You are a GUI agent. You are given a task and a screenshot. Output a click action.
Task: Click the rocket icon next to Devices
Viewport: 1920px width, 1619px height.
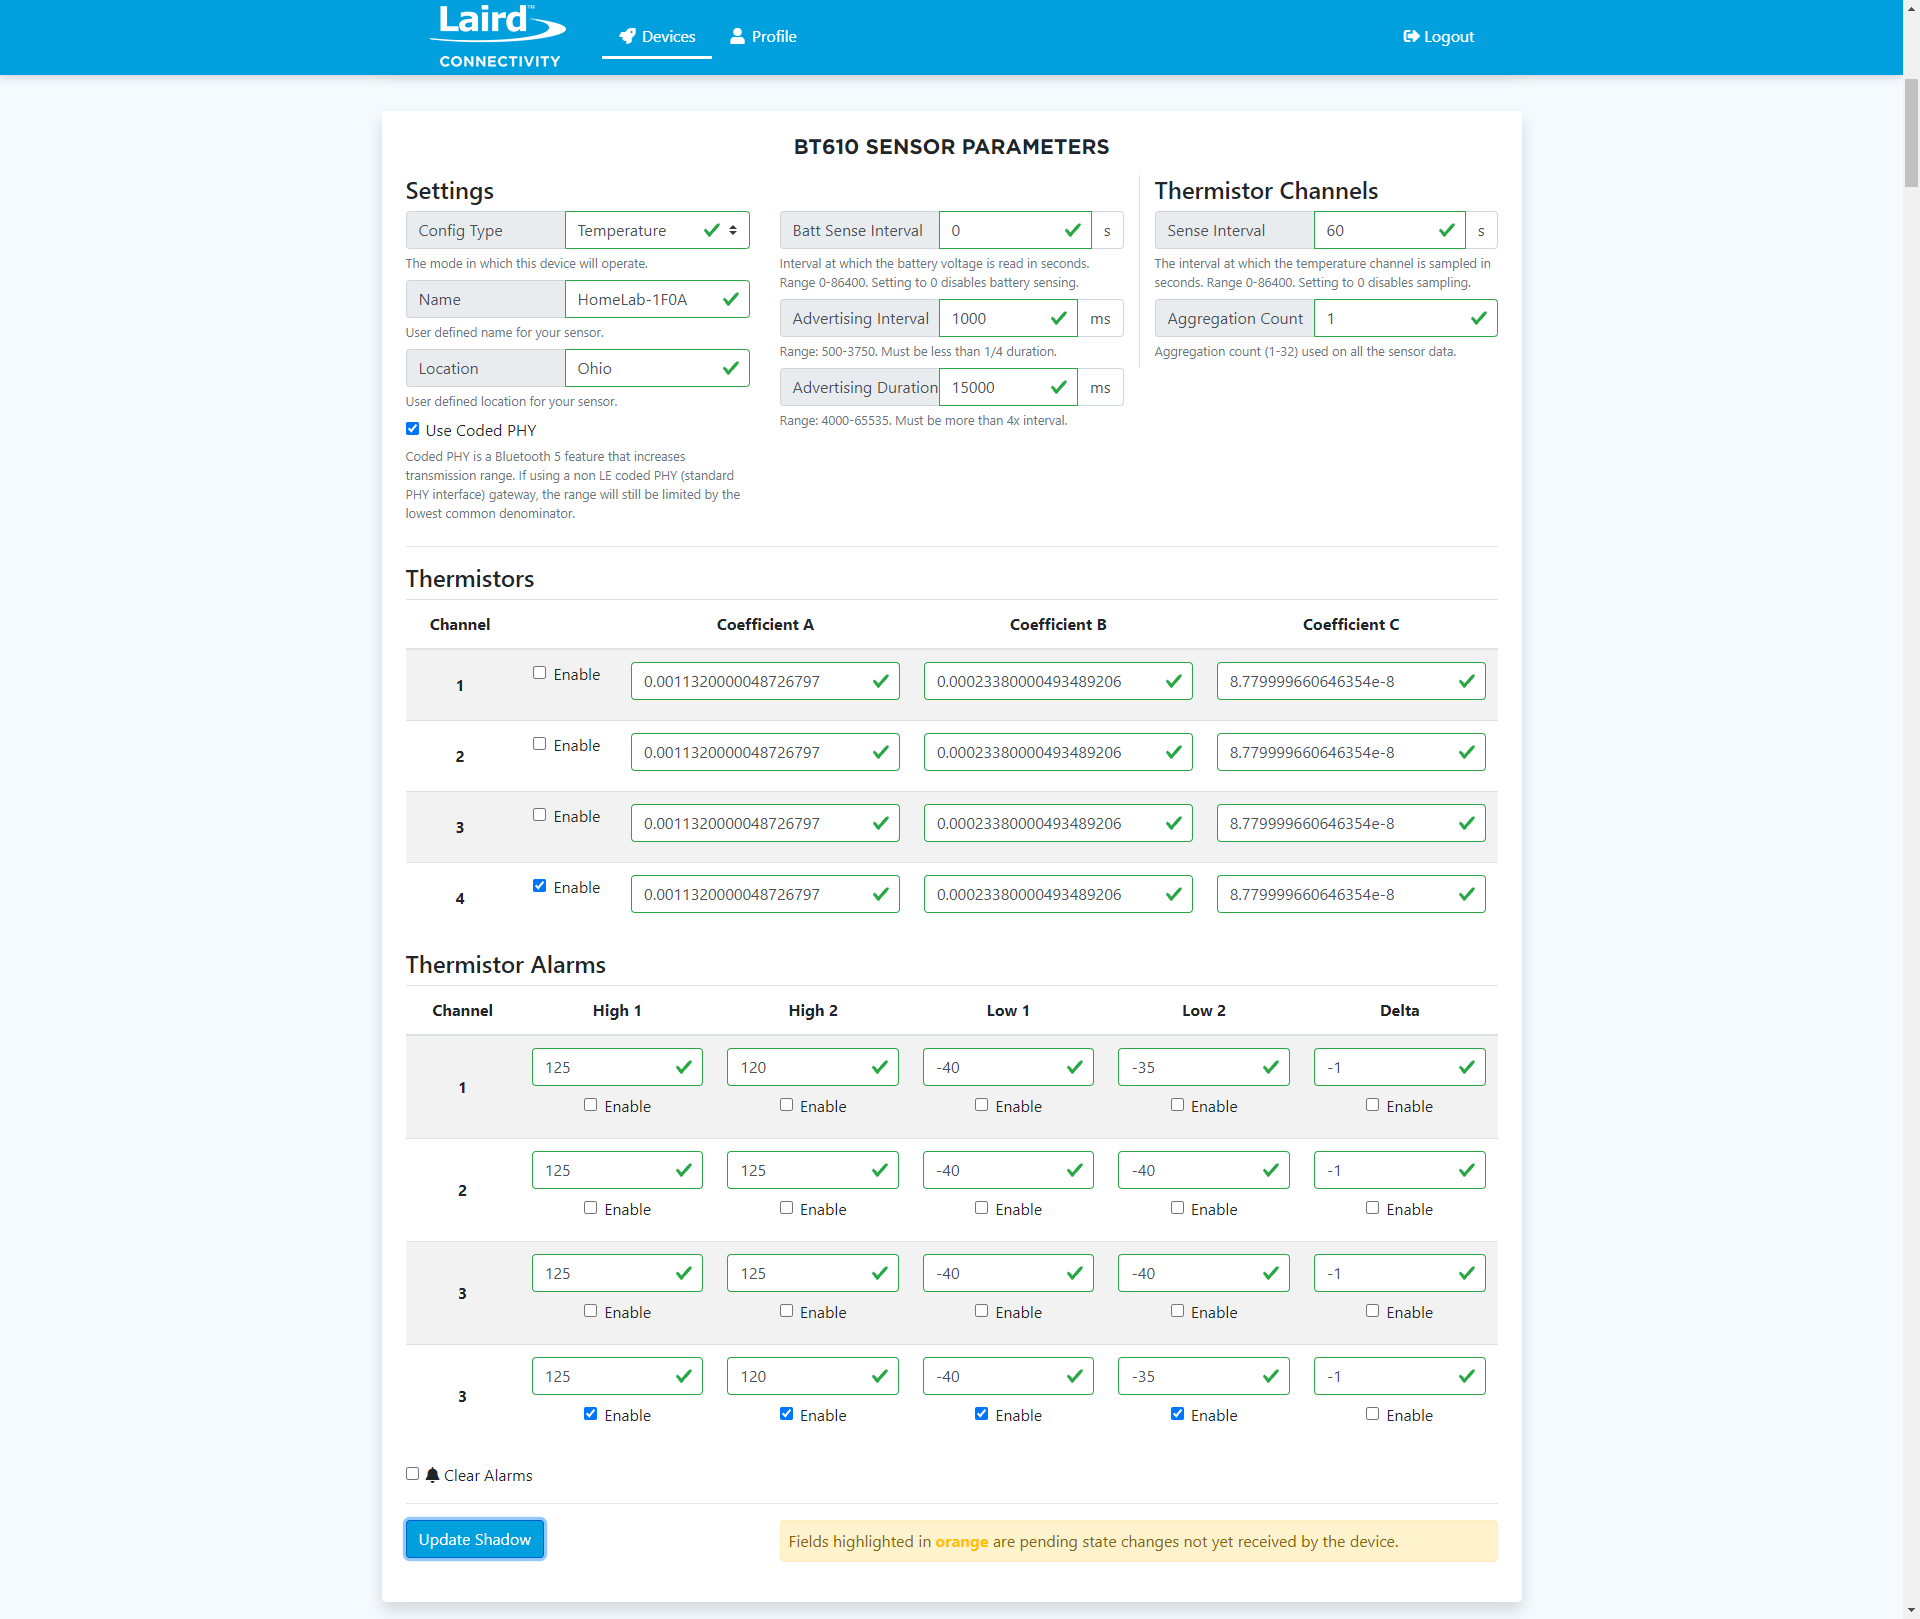tap(627, 36)
